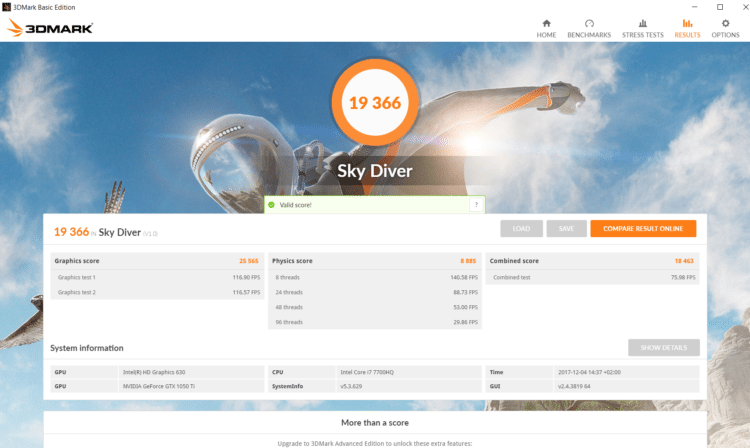Click the 19 366 in Sky Diver result title
The width and height of the screenshot is (750, 448).
tap(106, 232)
